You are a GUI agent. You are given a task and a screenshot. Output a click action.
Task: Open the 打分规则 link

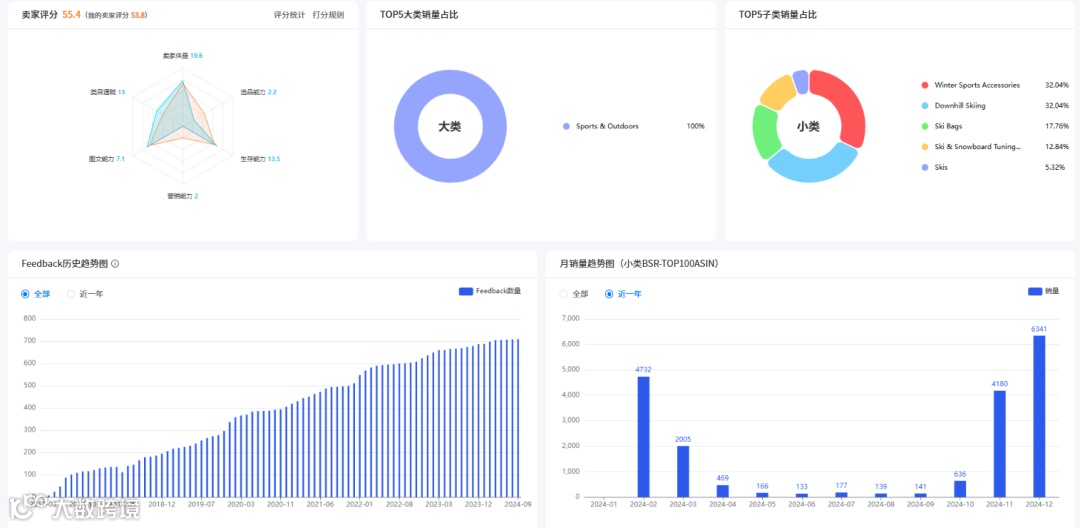tap(328, 14)
